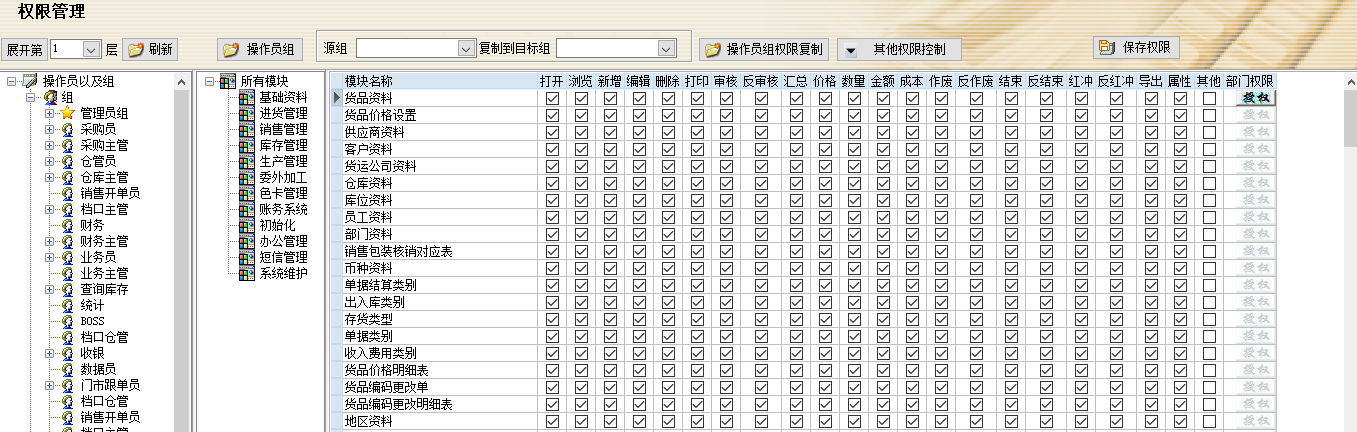Screen dimensions: 1357x432
Task: Click 授权 button in 货品资料 row
Action: tap(1257, 98)
